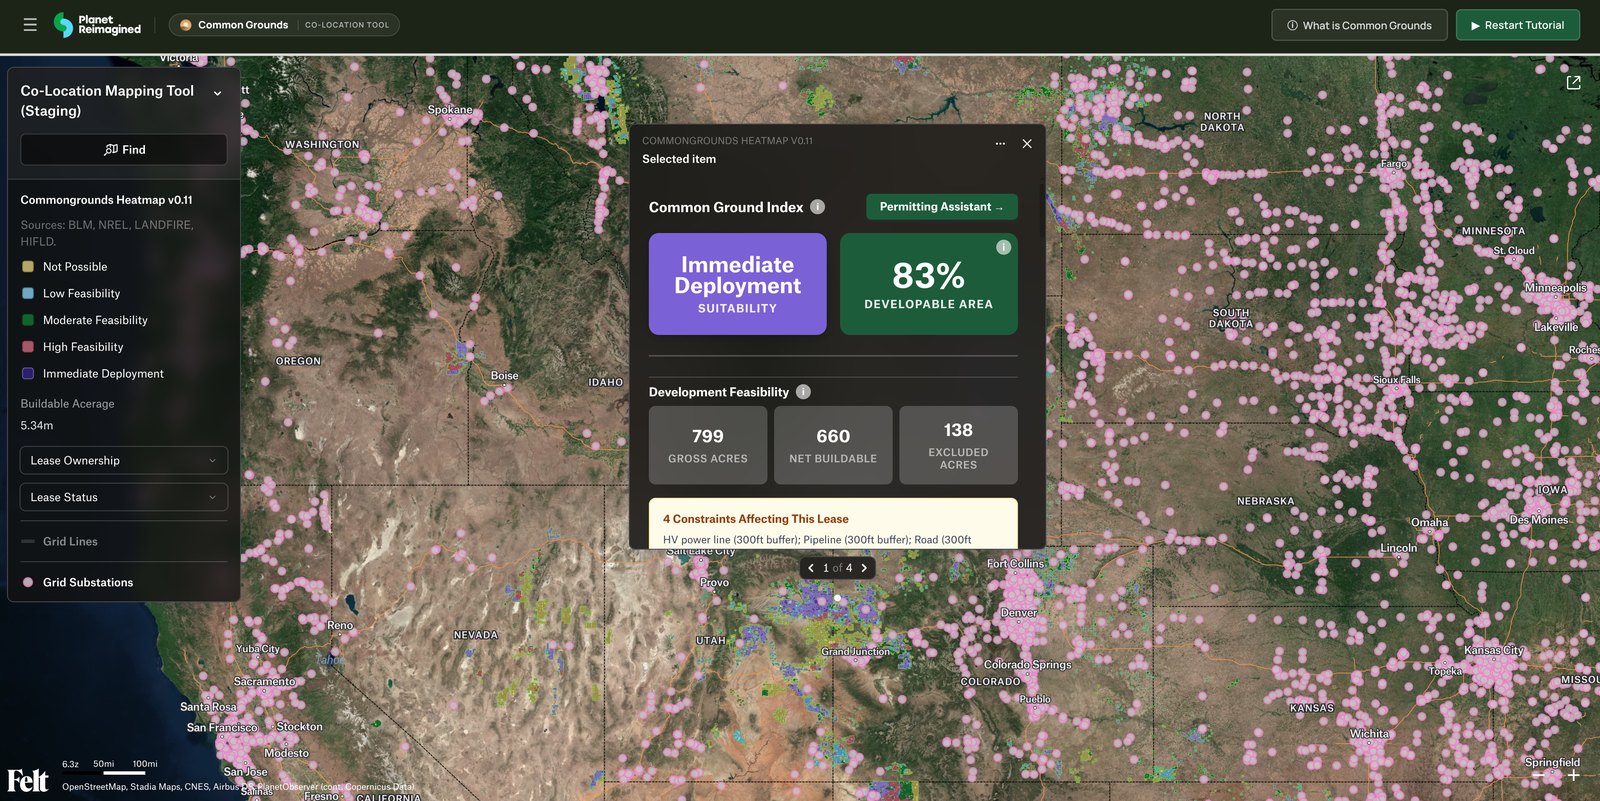This screenshot has height=801, width=1600.
Task: Click the 83% Developable Area card
Action: pyautogui.click(x=929, y=284)
